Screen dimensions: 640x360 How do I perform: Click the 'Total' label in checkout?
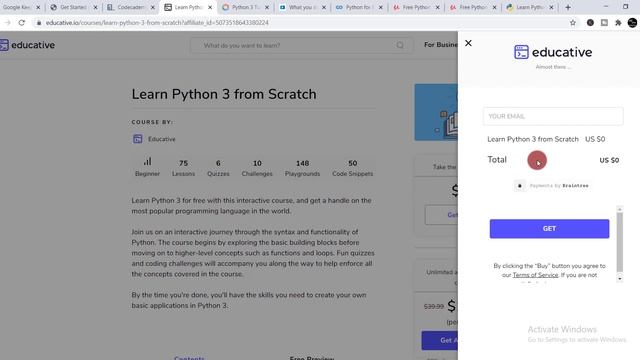[497, 160]
